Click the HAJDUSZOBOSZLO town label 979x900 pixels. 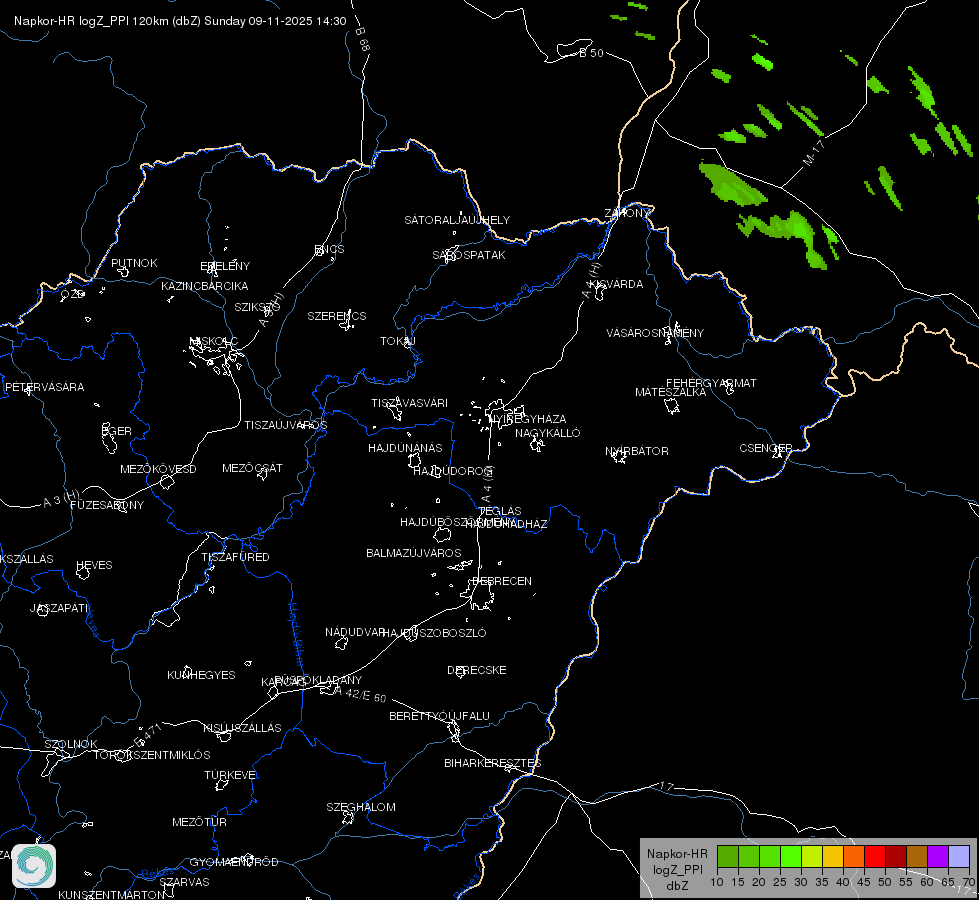click(434, 633)
